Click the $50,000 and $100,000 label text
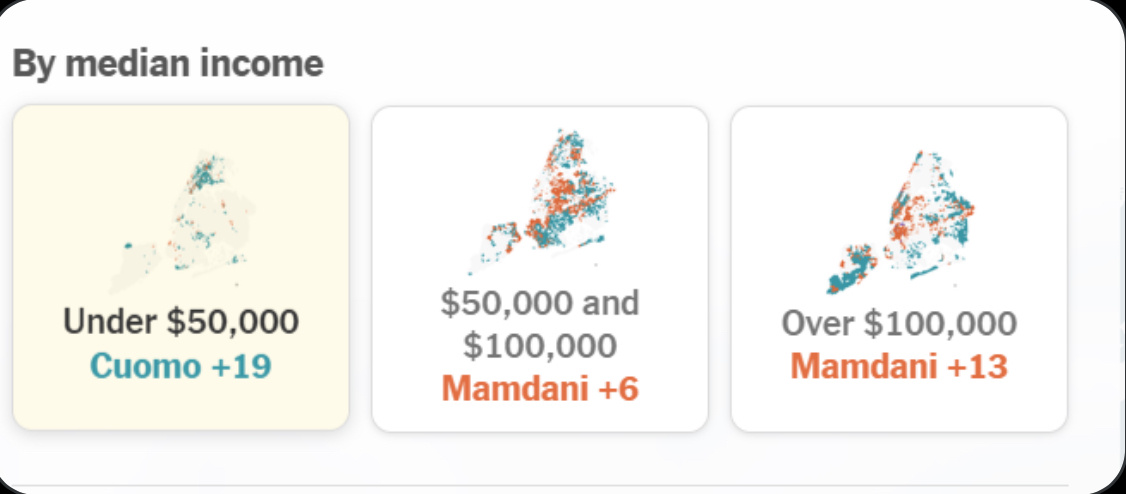 [540, 325]
